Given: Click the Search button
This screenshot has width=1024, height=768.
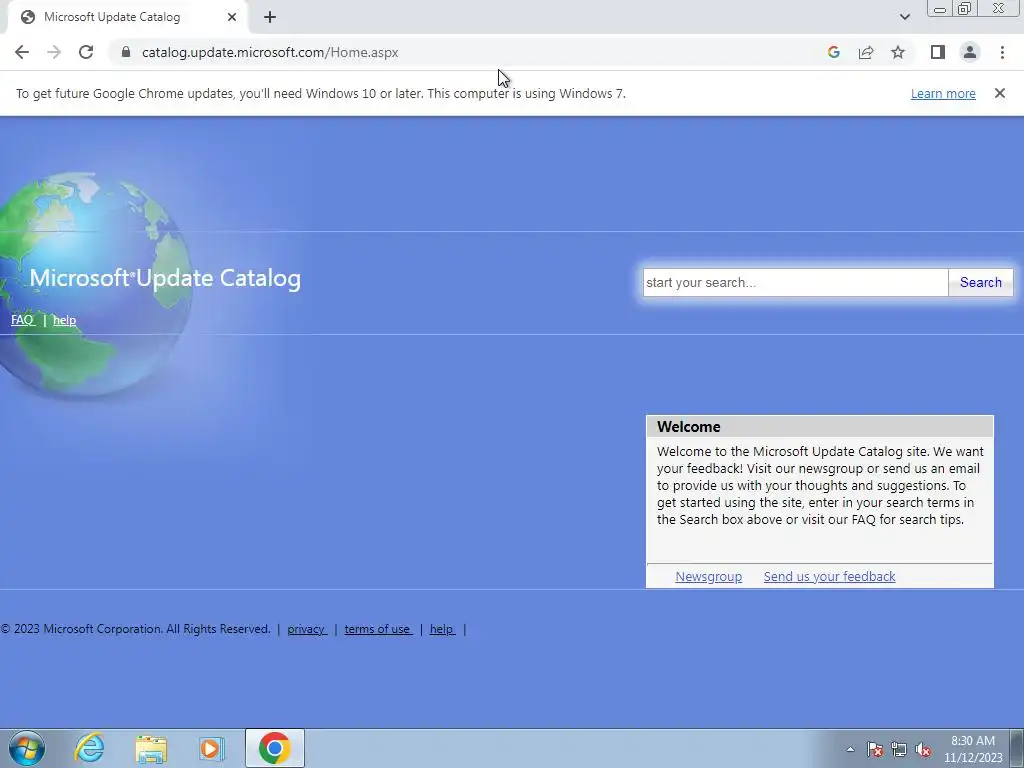Looking at the screenshot, I should tap(980, 282).
